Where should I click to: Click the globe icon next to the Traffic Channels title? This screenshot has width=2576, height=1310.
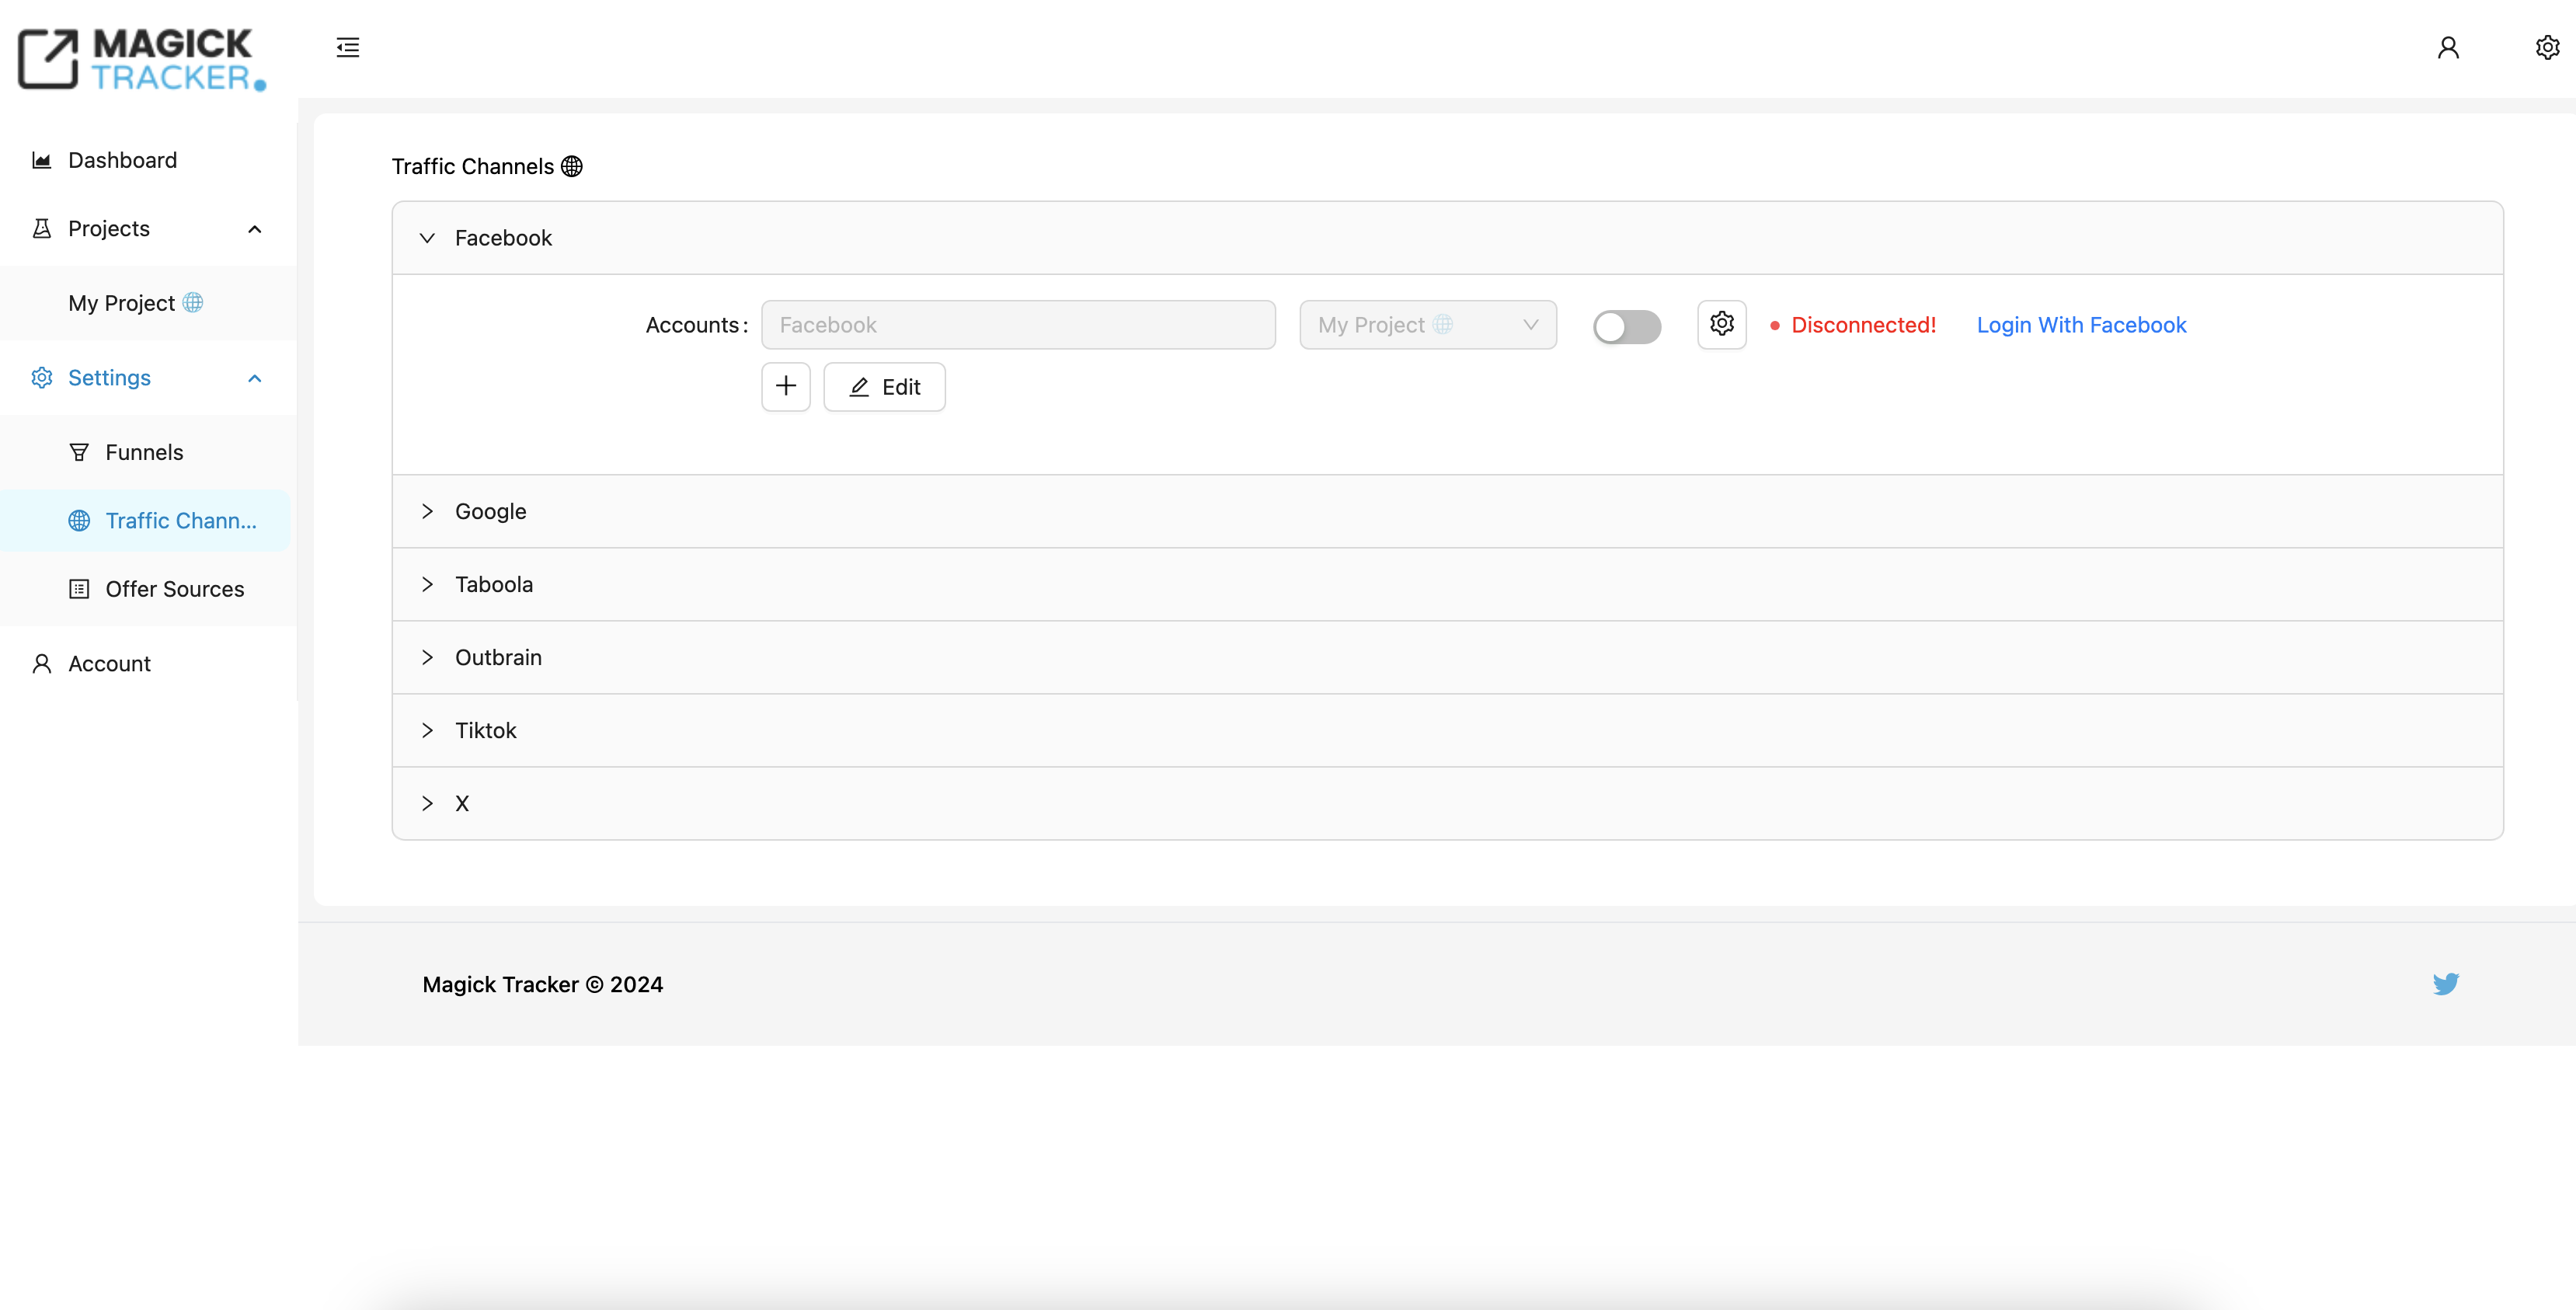[572, 166]
